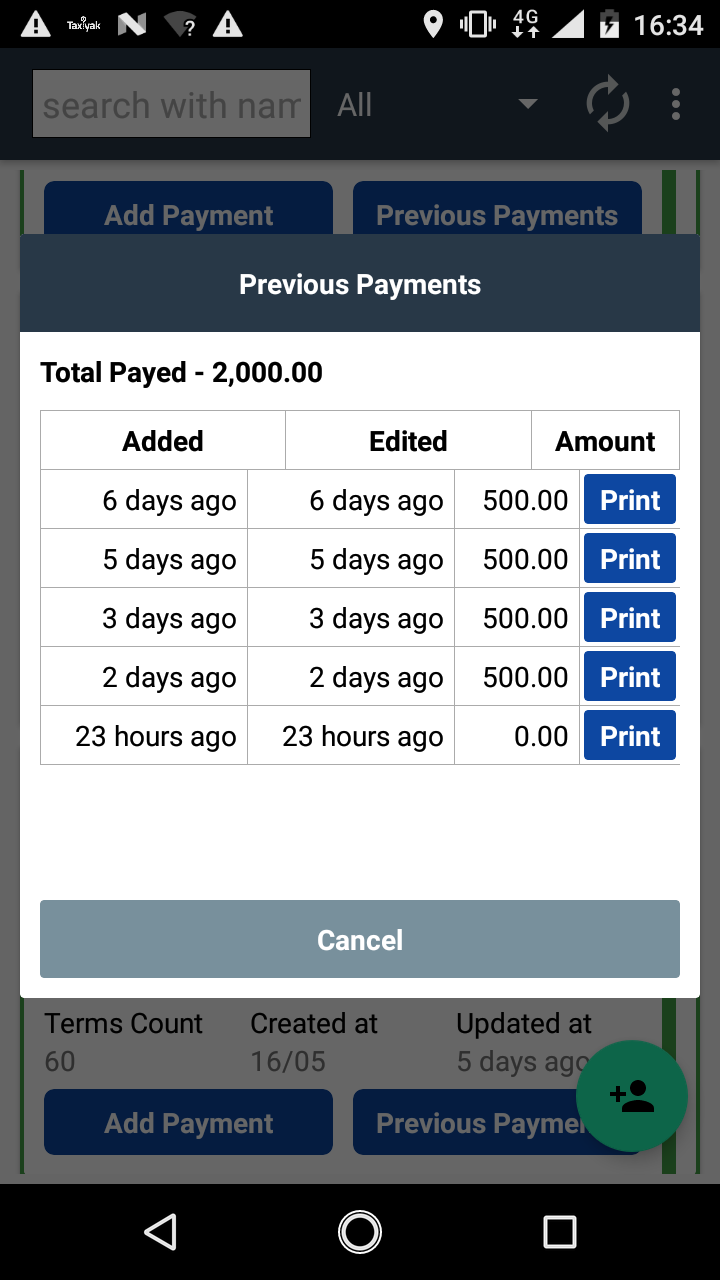720x1280 pixels.
Task: Tap the battery charging status icon
Action: pos(609,24)
